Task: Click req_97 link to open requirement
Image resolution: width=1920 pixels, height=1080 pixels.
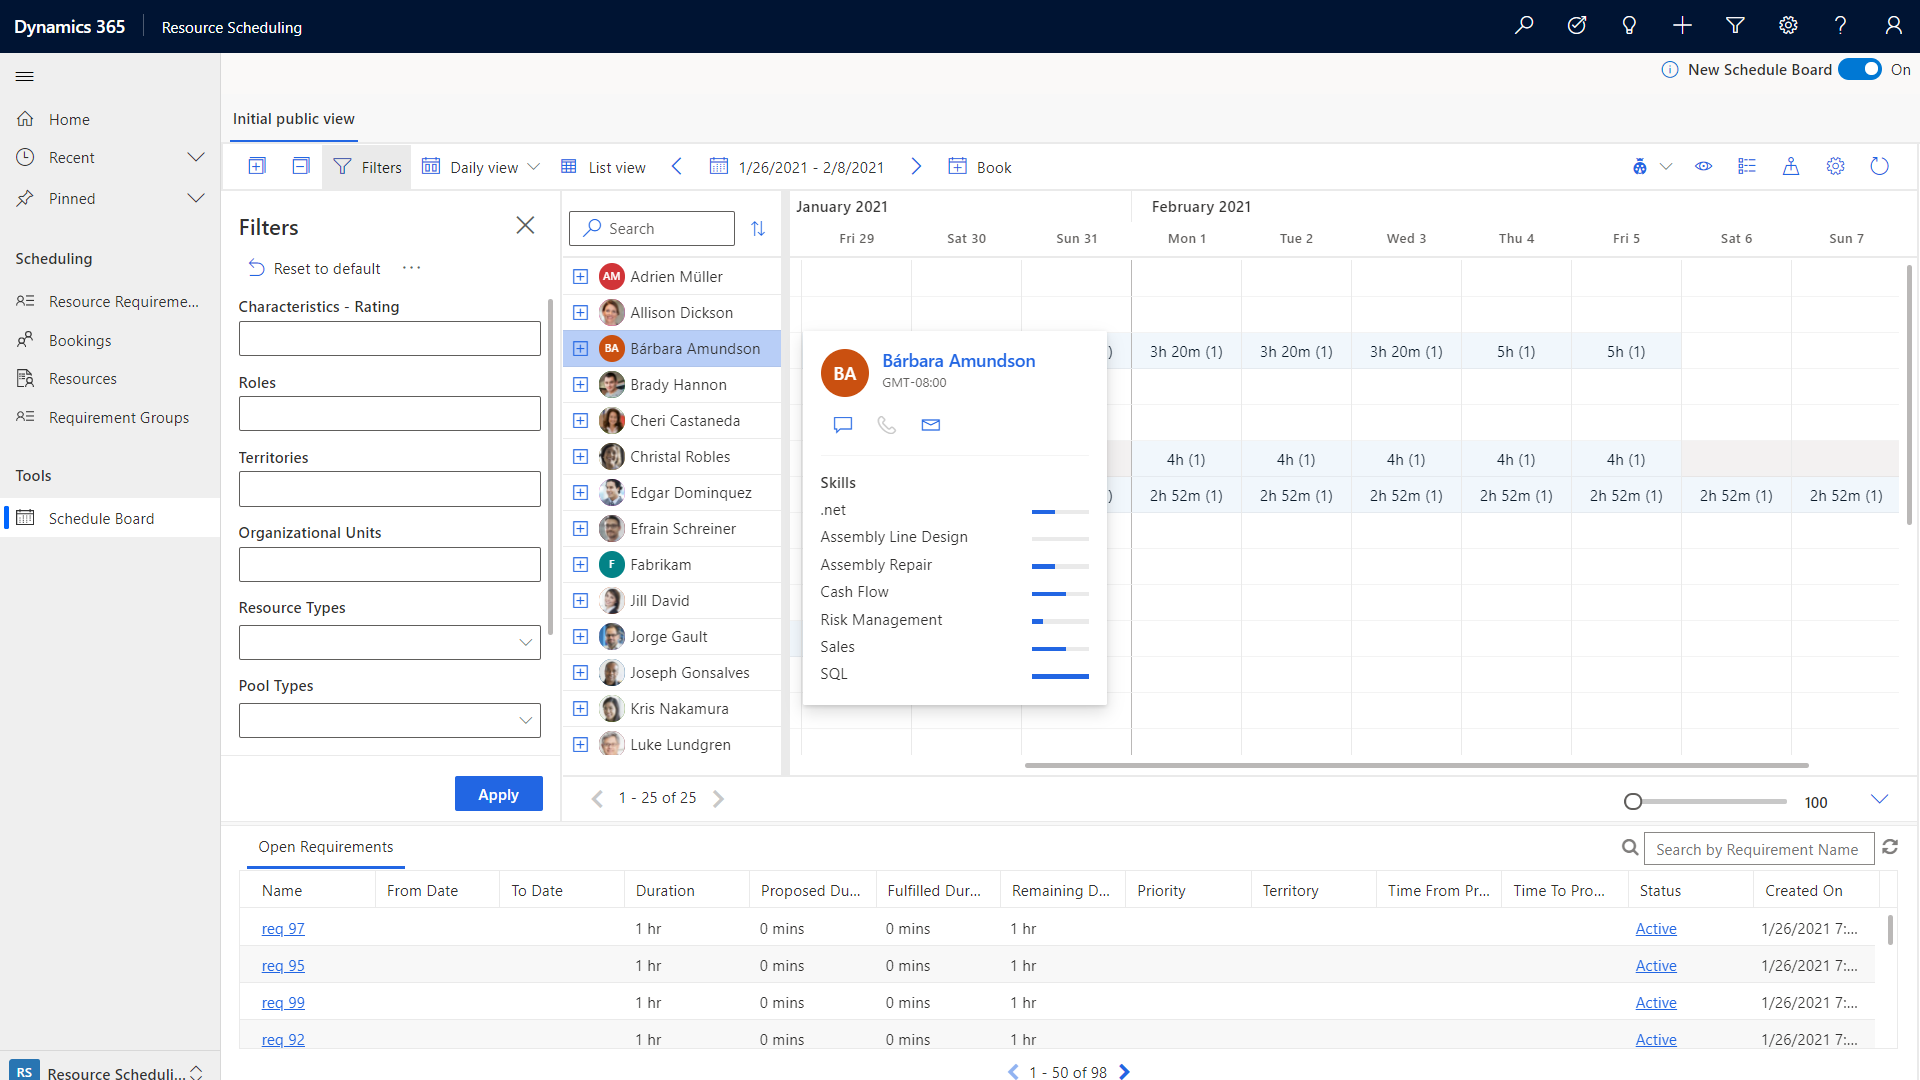Action: pyautogui.click(x=282, y=928)
